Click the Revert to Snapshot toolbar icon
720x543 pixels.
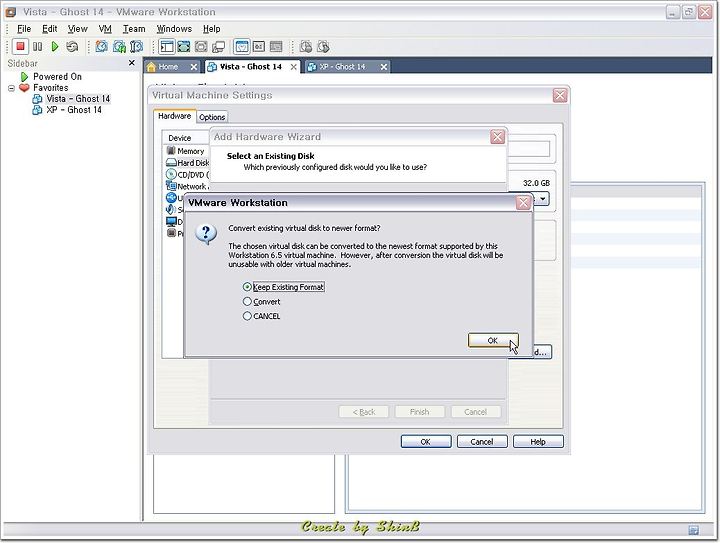pos(119,46)
